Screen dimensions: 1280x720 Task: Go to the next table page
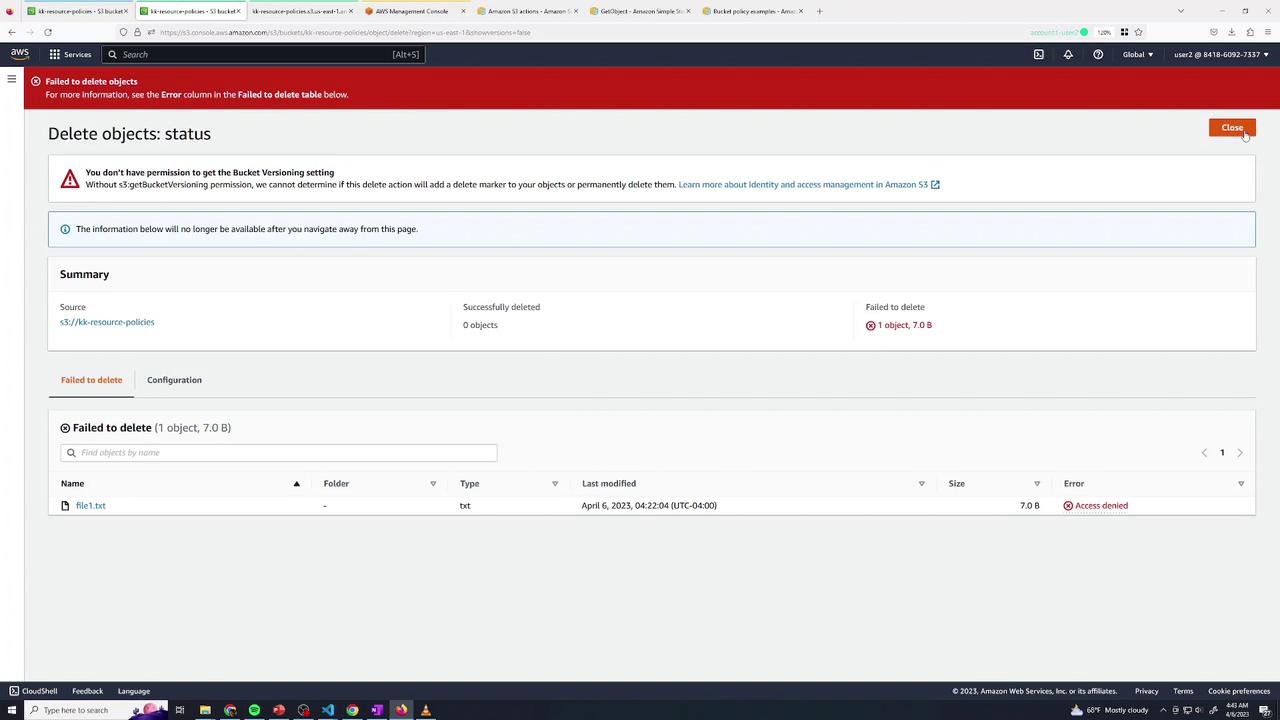(1240, 453)
